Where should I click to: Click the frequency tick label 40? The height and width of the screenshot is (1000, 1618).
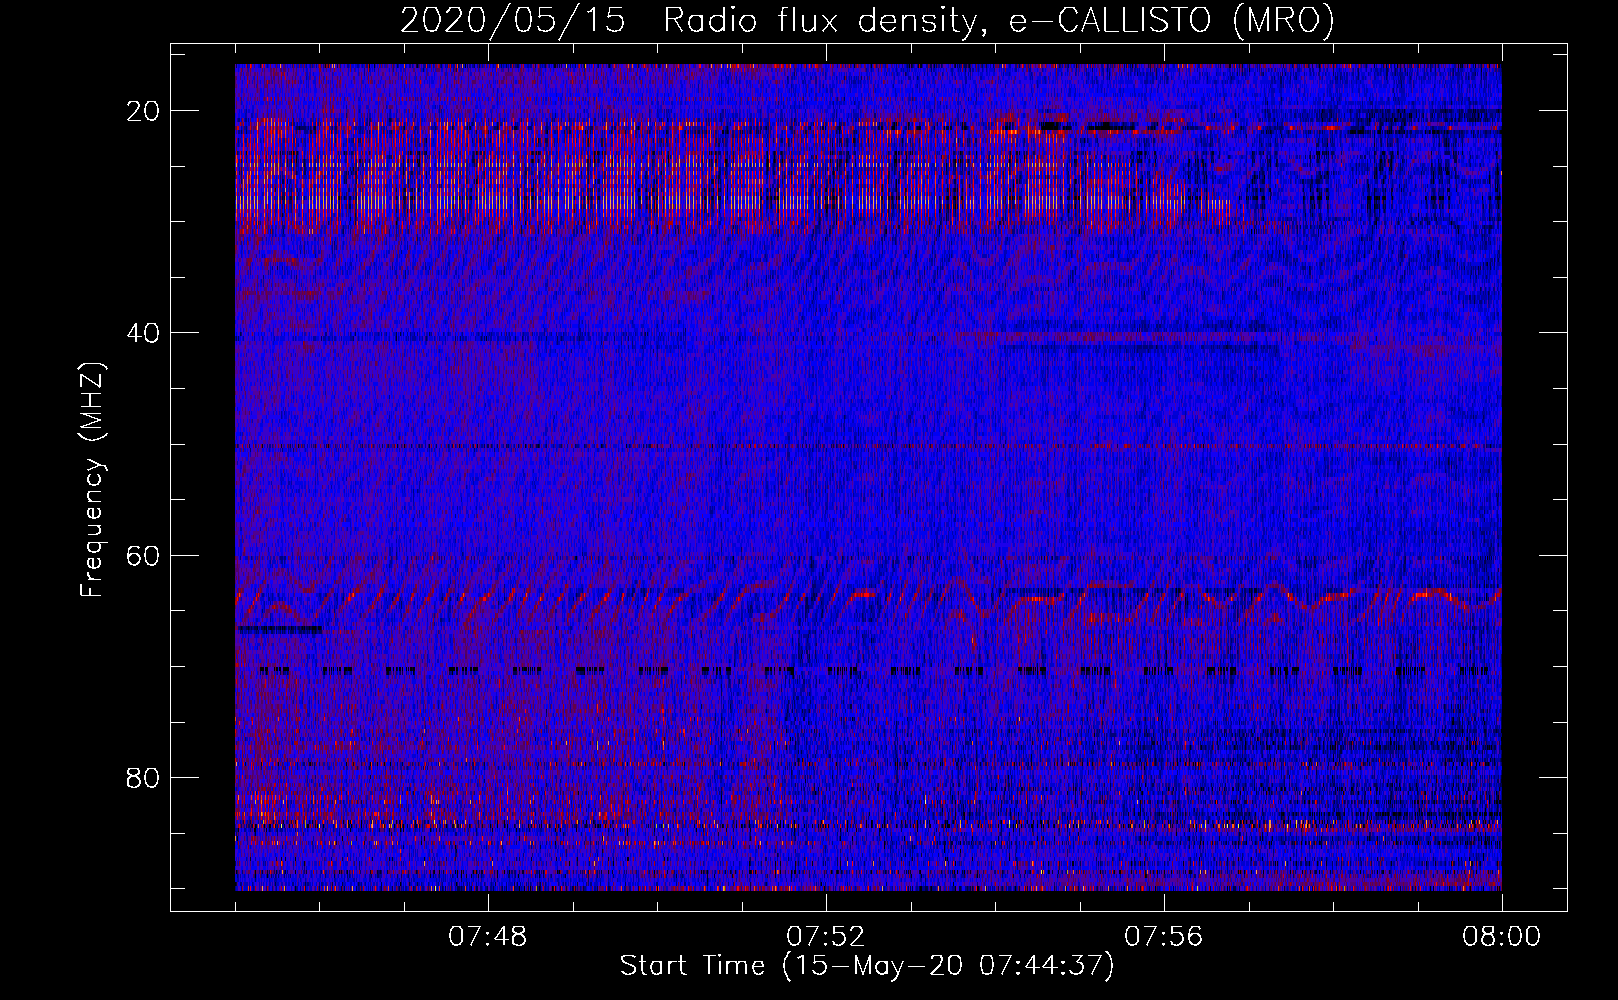(144, 333)
